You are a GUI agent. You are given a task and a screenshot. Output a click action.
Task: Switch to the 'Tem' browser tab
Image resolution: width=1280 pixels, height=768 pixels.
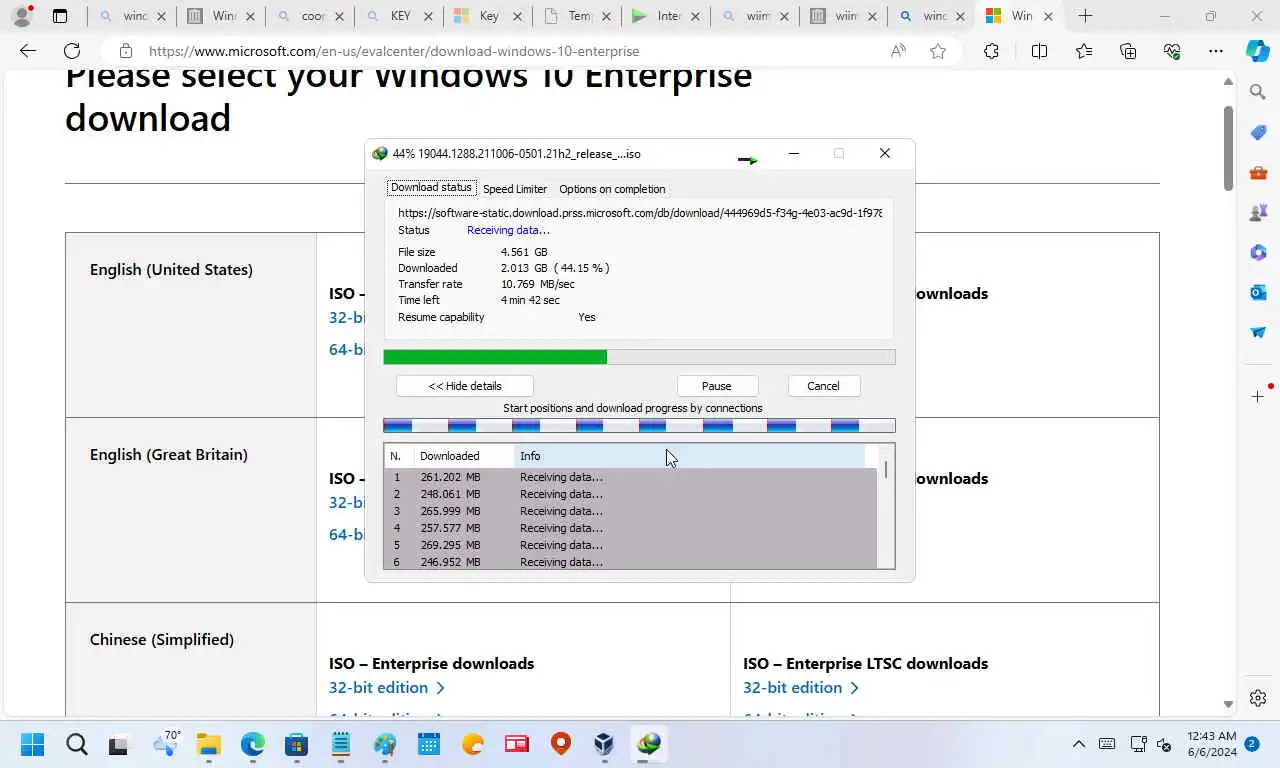[x=580, y=16]
